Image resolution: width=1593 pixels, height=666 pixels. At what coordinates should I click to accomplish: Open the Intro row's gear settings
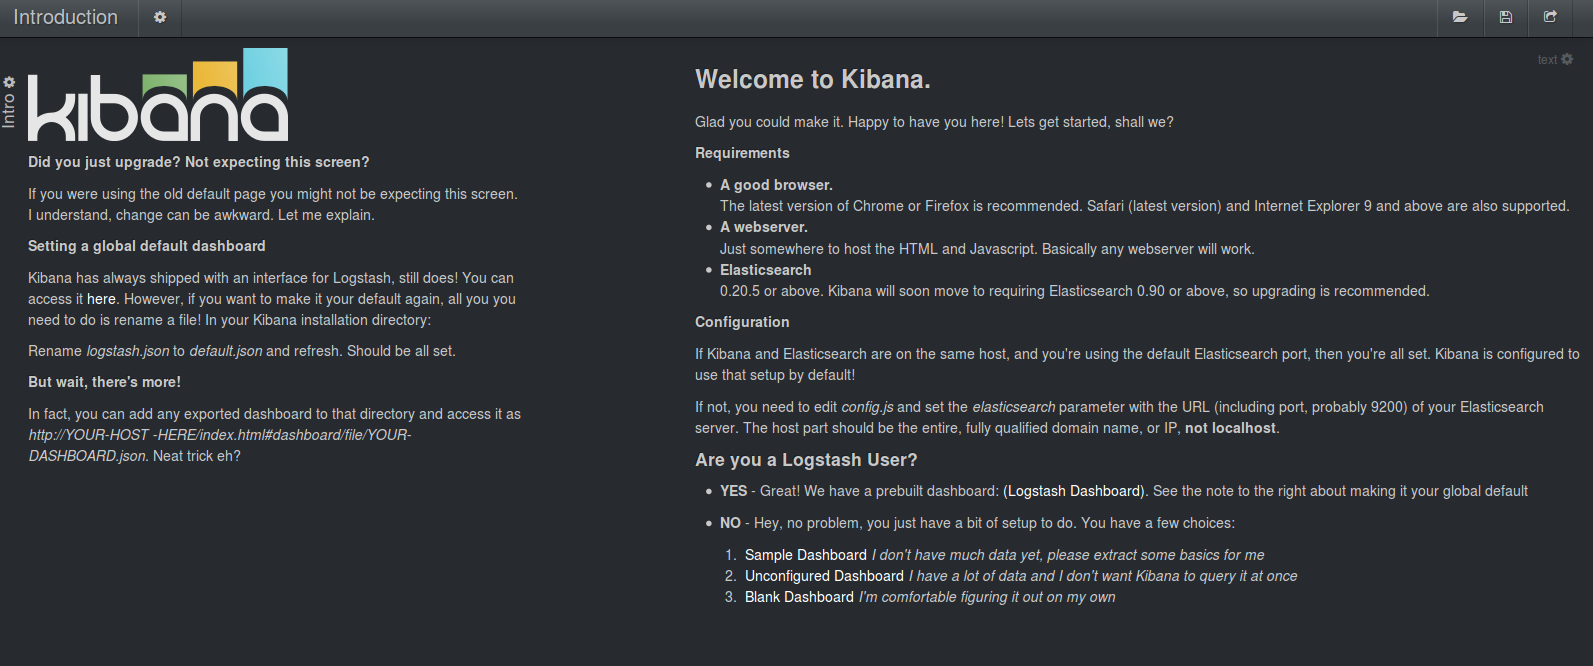[9, 82]
